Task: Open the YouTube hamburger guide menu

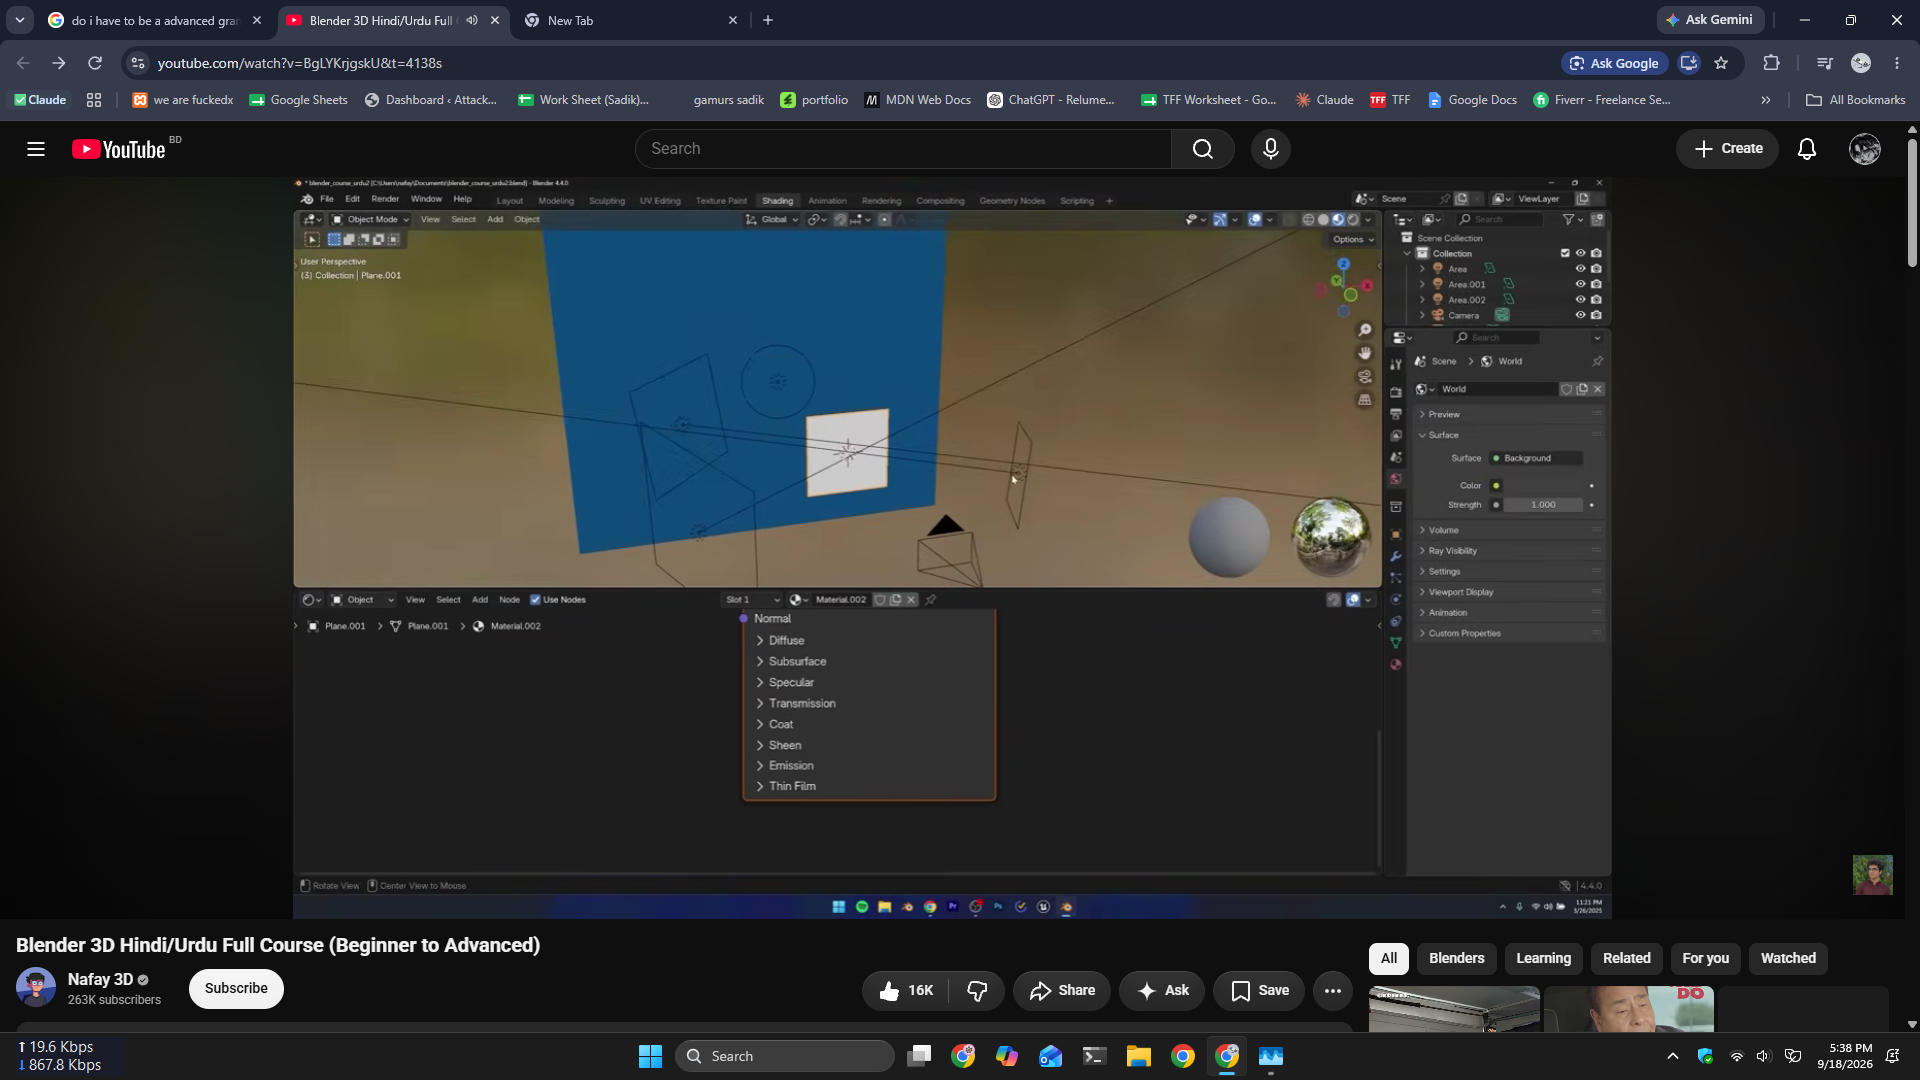Action: point(36,149)
